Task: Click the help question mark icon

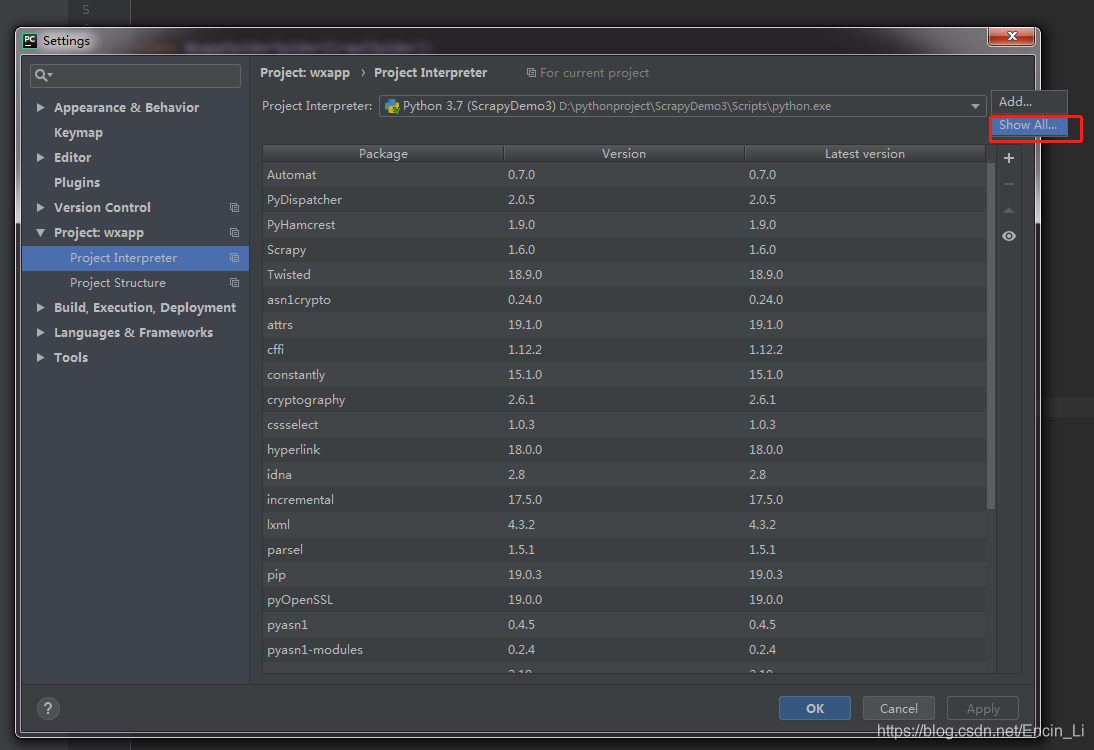Action: (x=48, y=708)
